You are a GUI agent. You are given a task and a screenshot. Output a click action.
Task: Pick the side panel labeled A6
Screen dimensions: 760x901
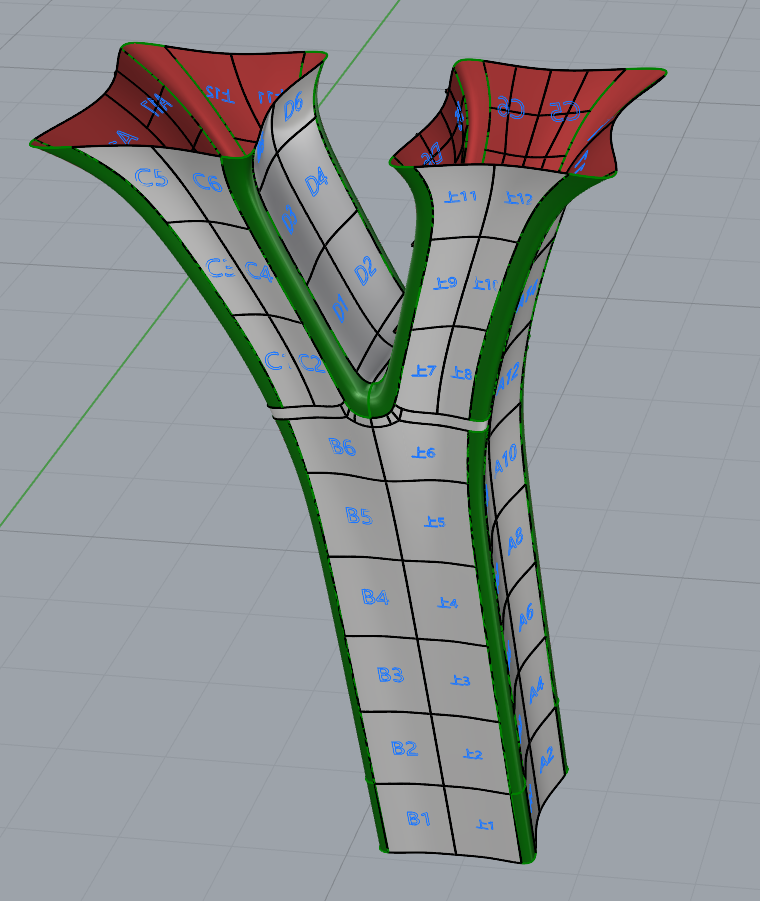point(527,612)
